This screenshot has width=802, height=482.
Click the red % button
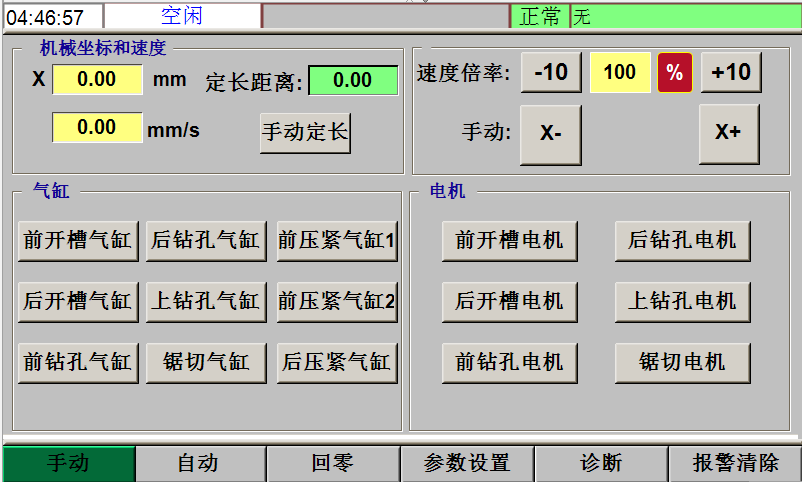pos(675,73)
